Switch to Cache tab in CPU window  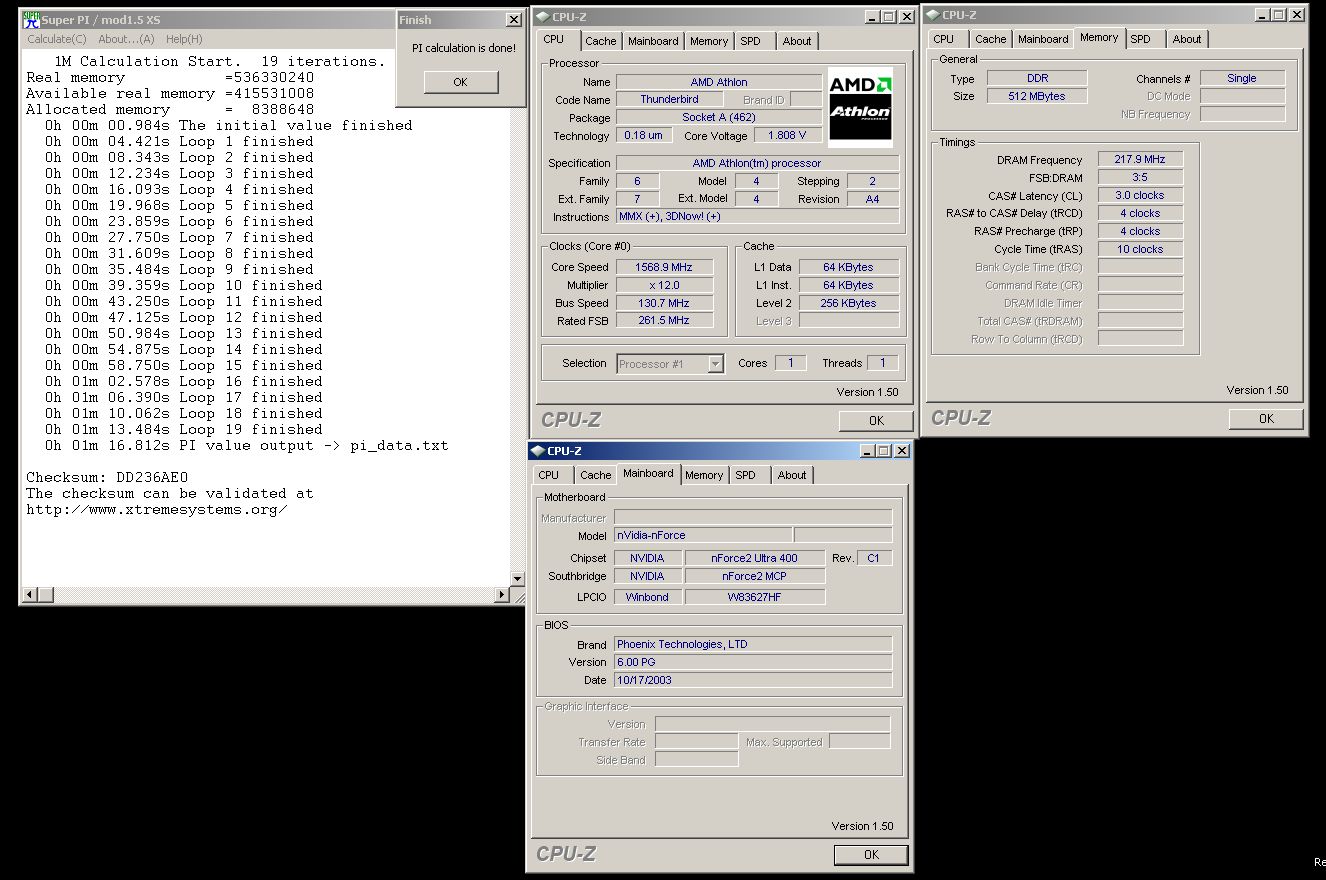tap(600, 41)
